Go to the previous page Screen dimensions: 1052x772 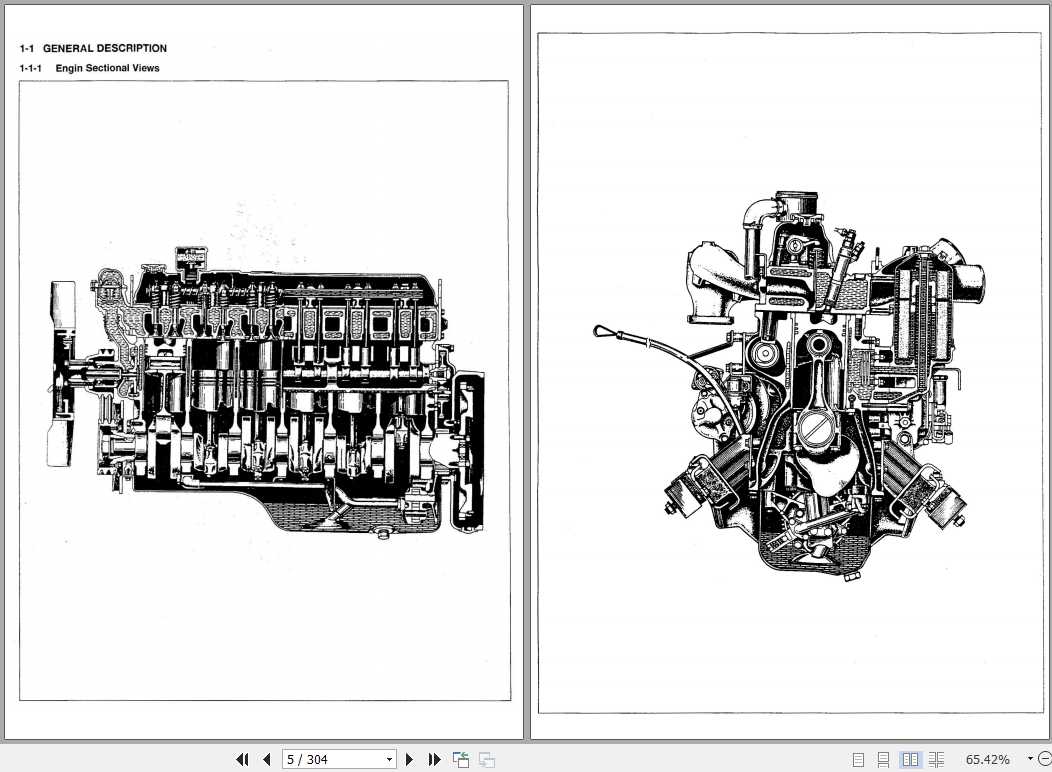click(x=266, y=759)
